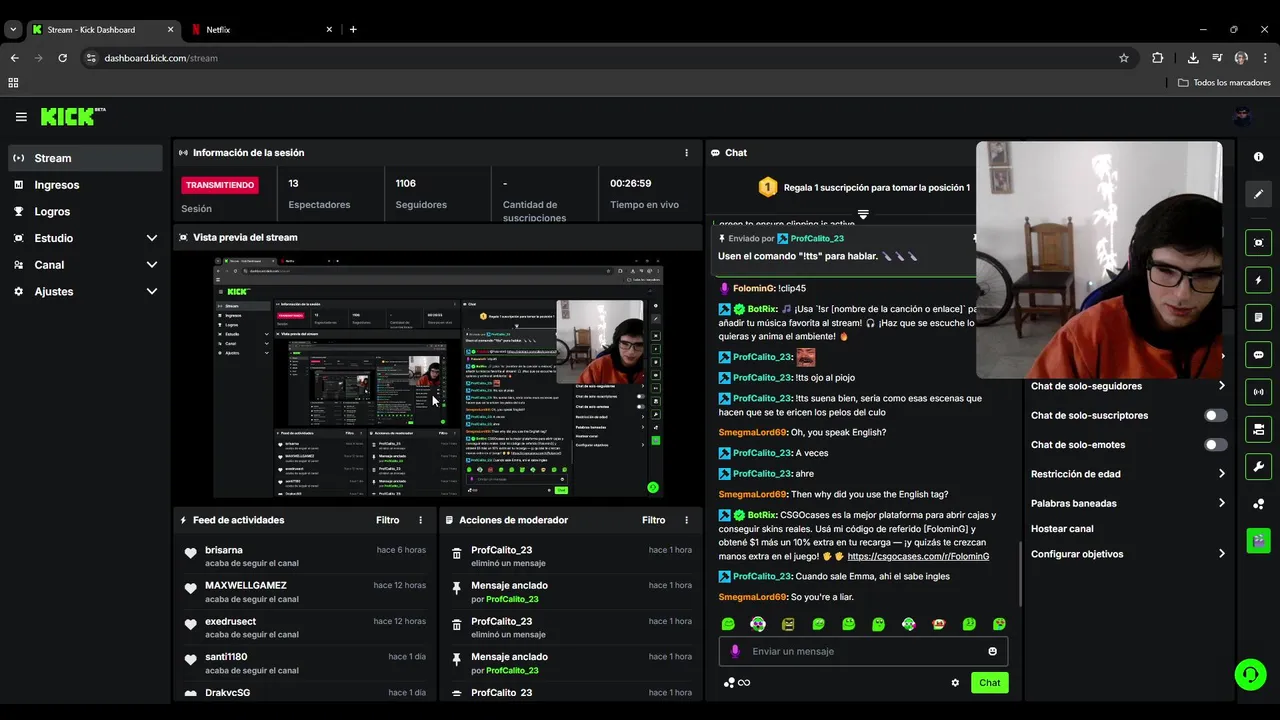Open the csgocases.com referral link
This screenshot has height=720, width=1280.
pyautogui.click(x=918, y=556)
